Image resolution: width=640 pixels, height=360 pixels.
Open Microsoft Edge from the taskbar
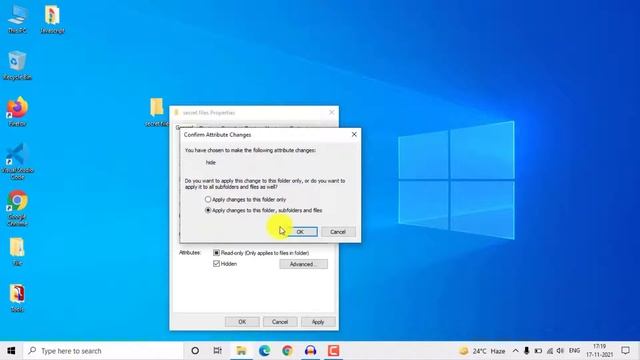(x=264, y=351)
